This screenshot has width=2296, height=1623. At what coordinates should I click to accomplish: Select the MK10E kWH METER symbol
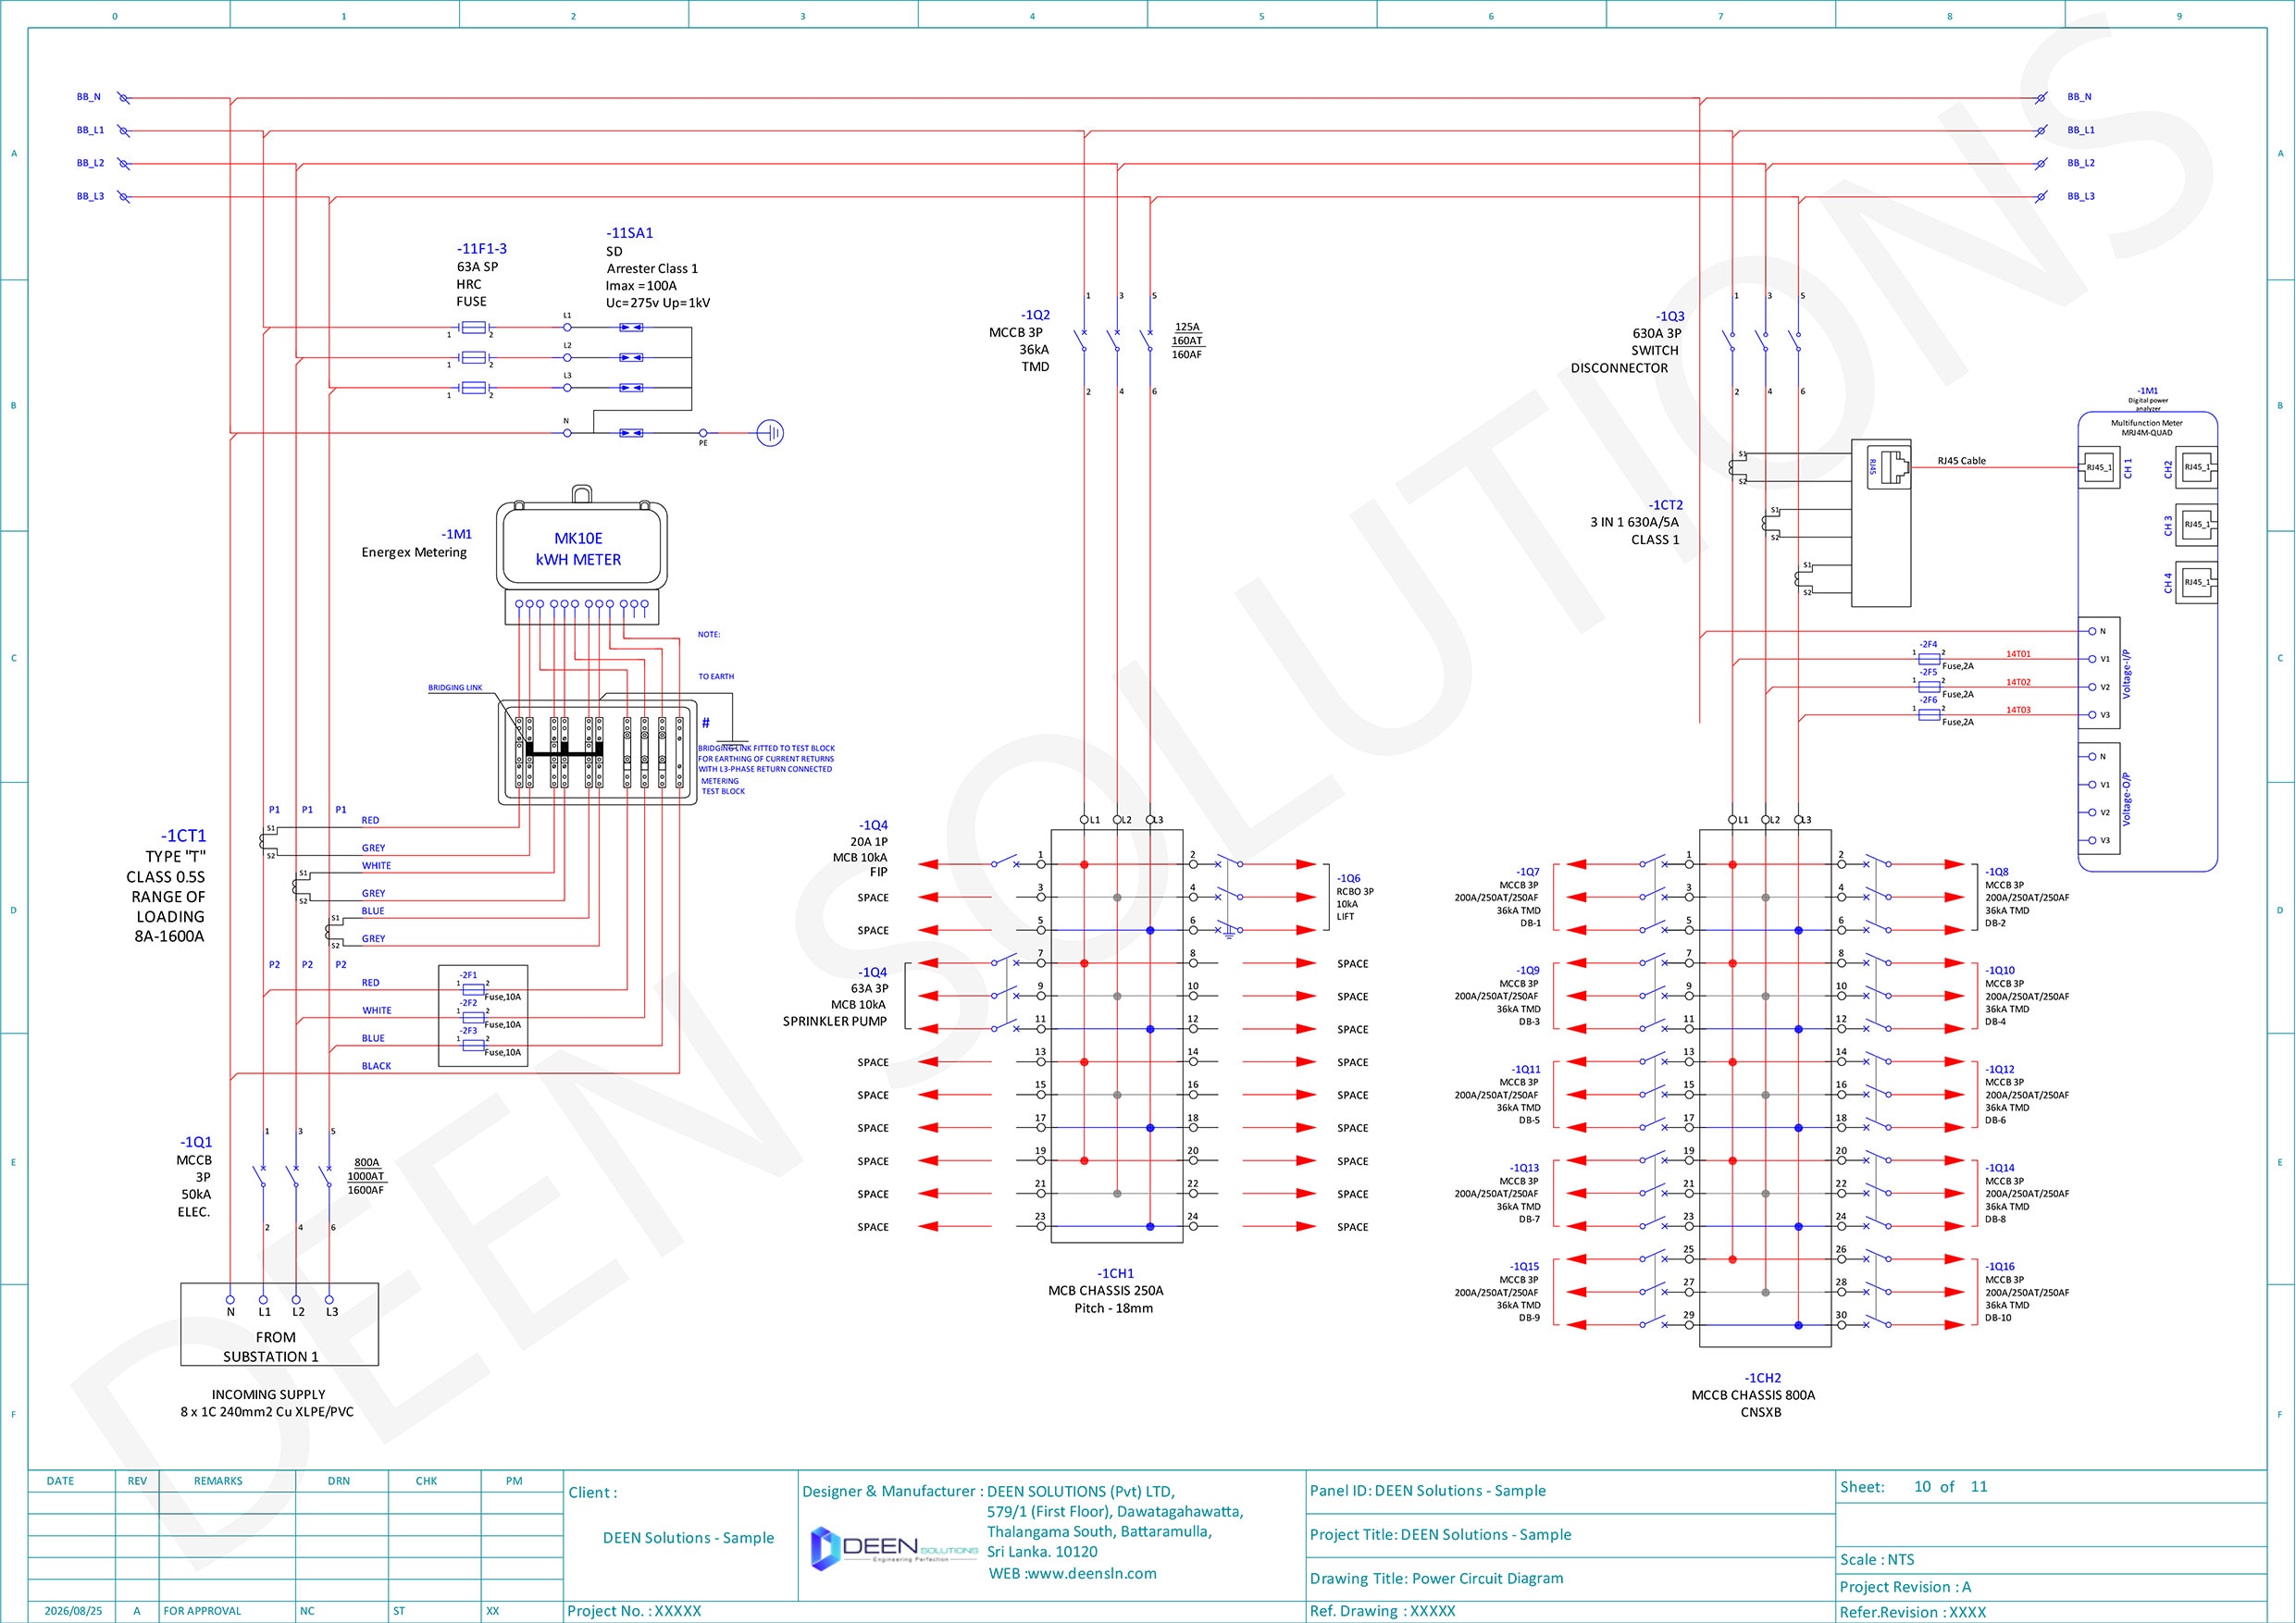[581, 555]
